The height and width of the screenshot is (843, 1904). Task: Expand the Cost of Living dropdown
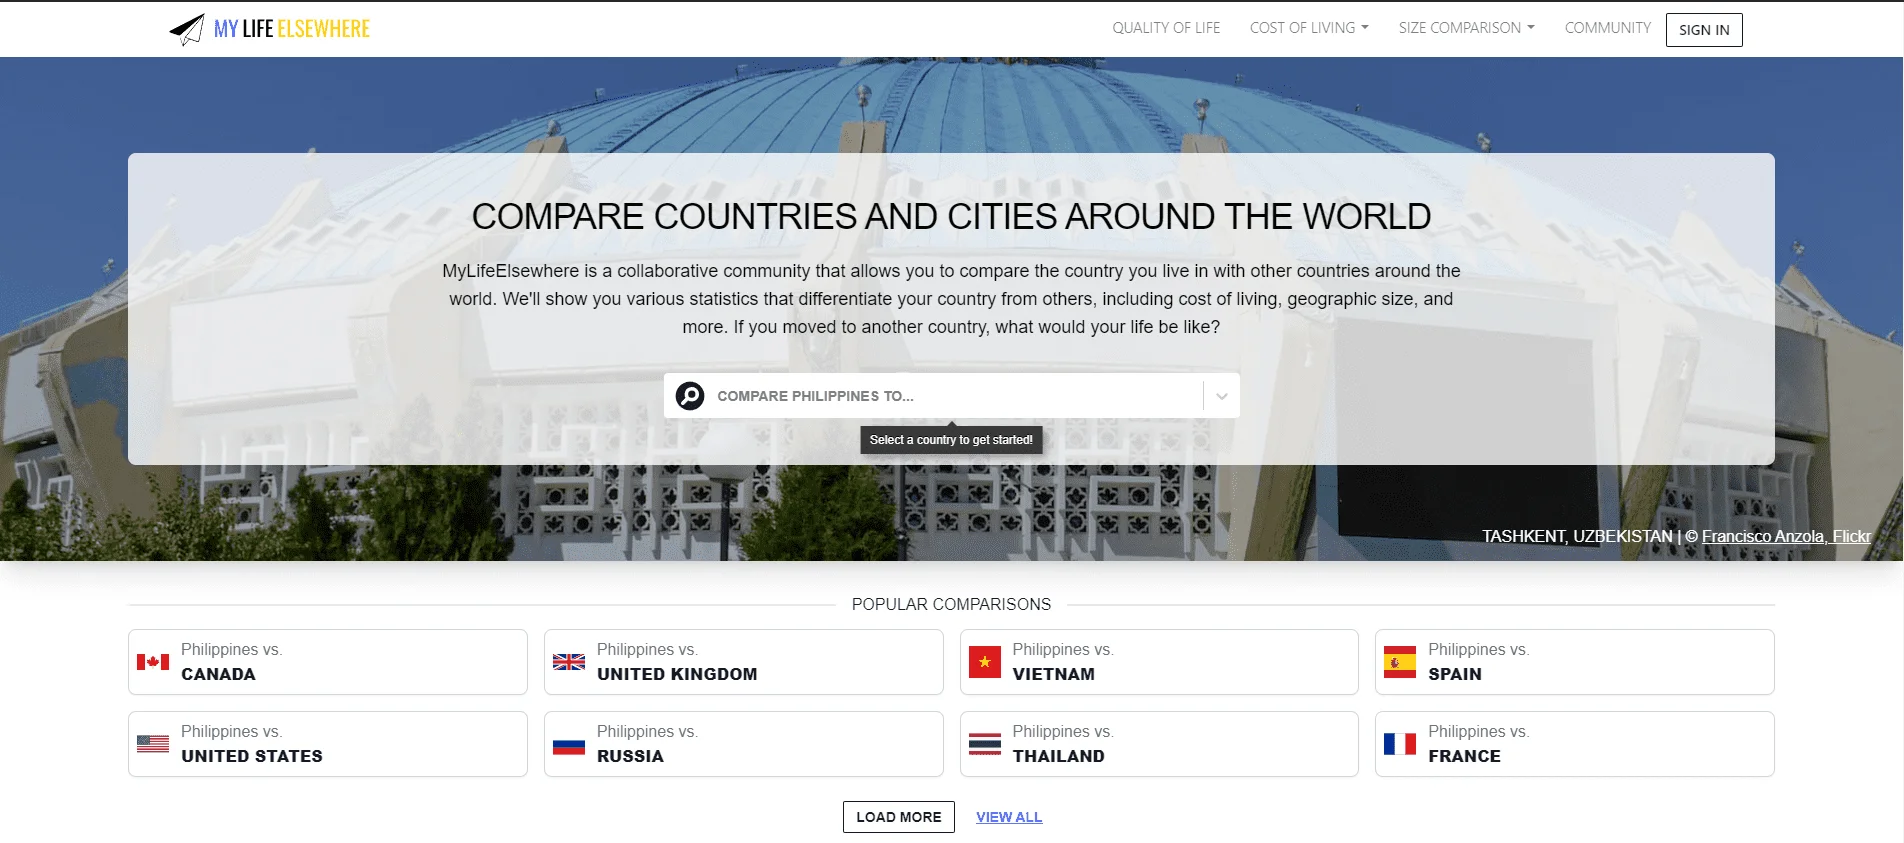click(1309, 28)
